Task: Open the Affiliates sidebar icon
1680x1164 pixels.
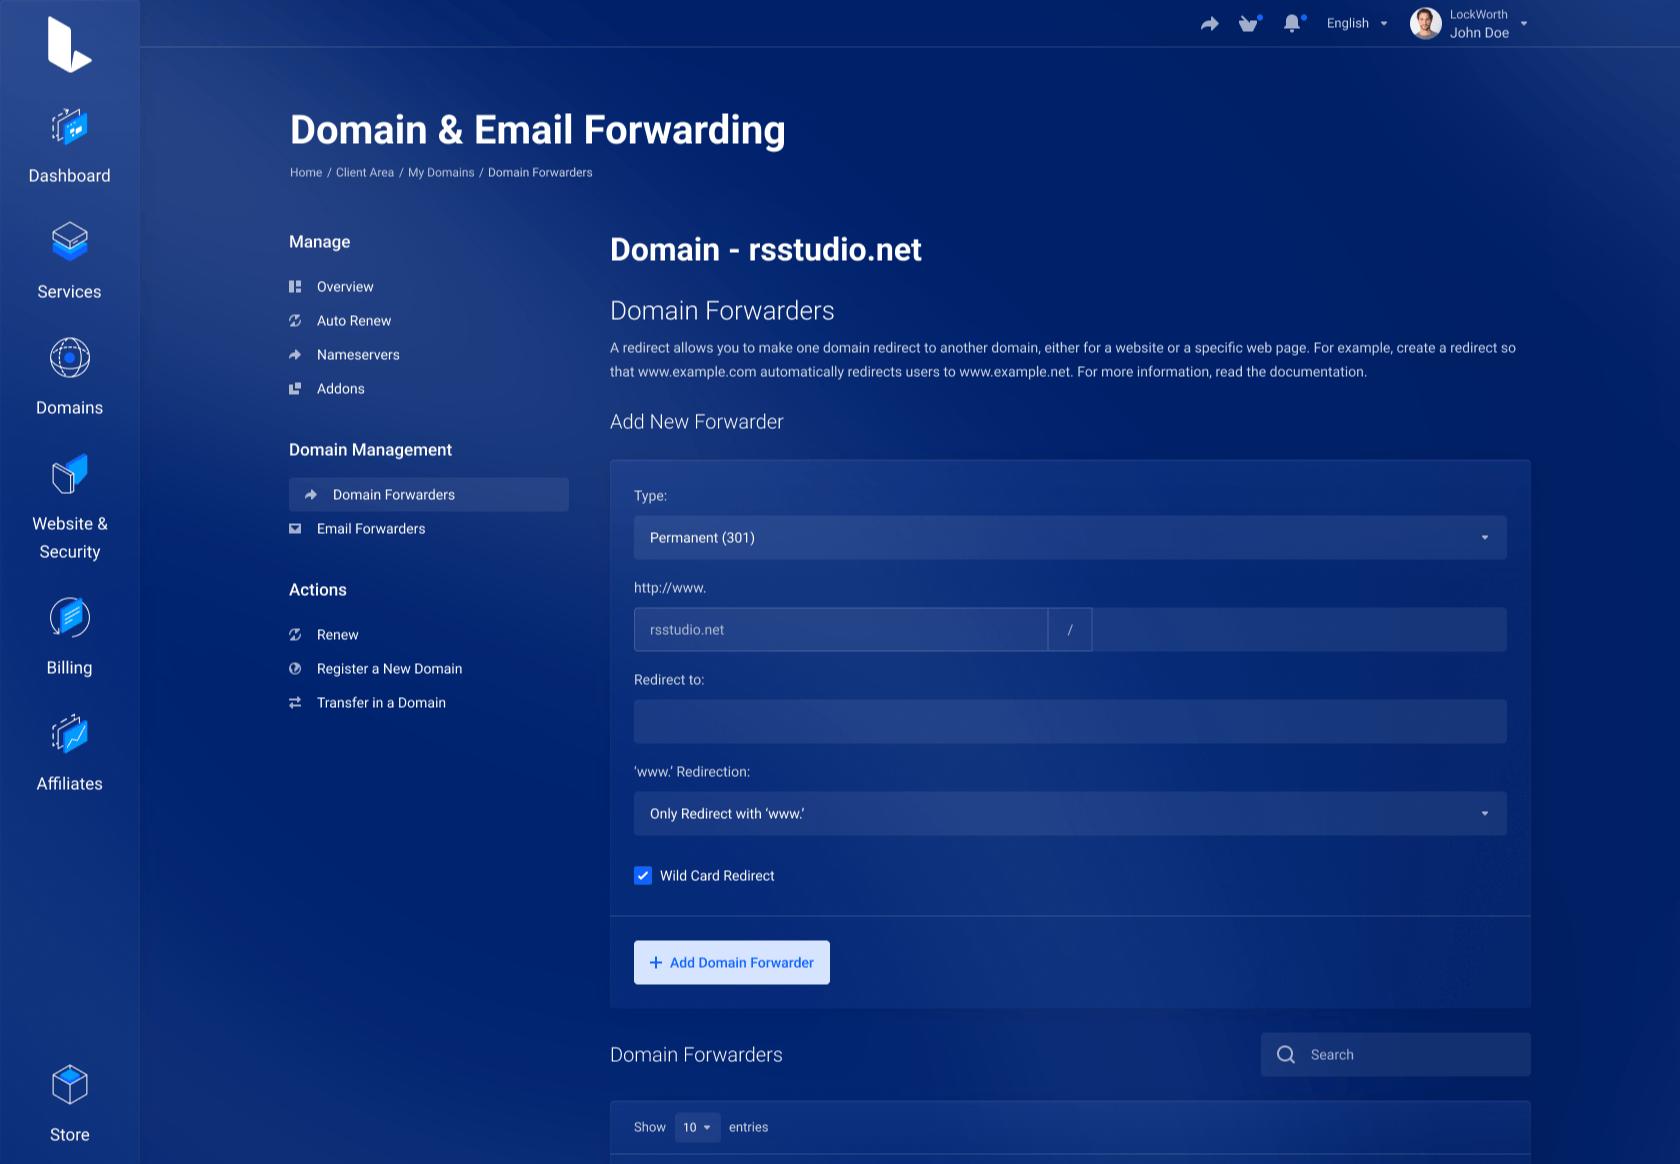Action: 70,733
